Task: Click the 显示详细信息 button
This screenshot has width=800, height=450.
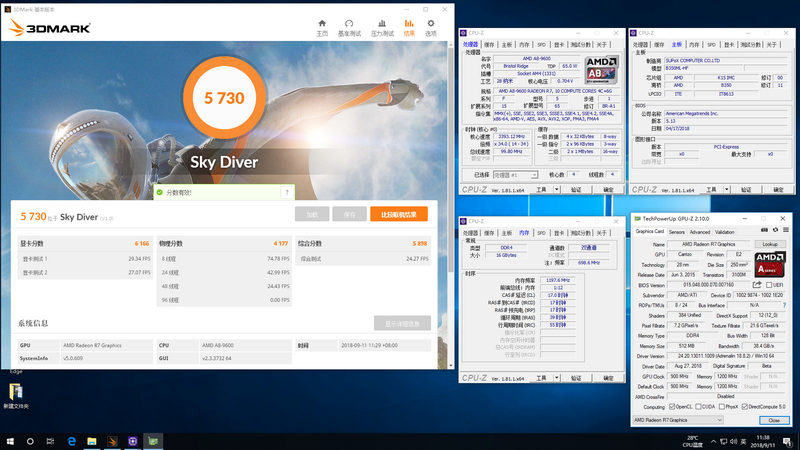Action: click(402, 323)
